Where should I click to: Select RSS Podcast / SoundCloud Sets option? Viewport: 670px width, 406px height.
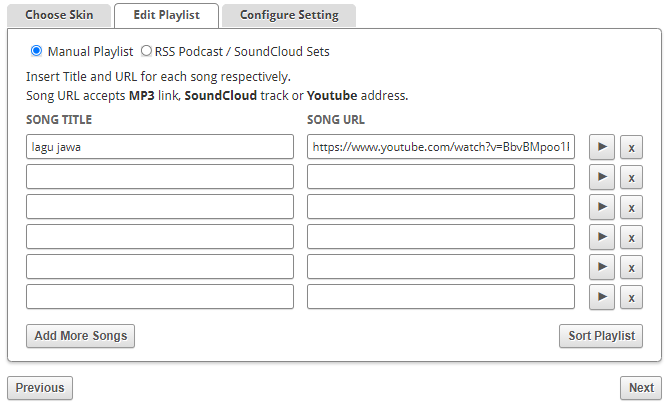146,51
